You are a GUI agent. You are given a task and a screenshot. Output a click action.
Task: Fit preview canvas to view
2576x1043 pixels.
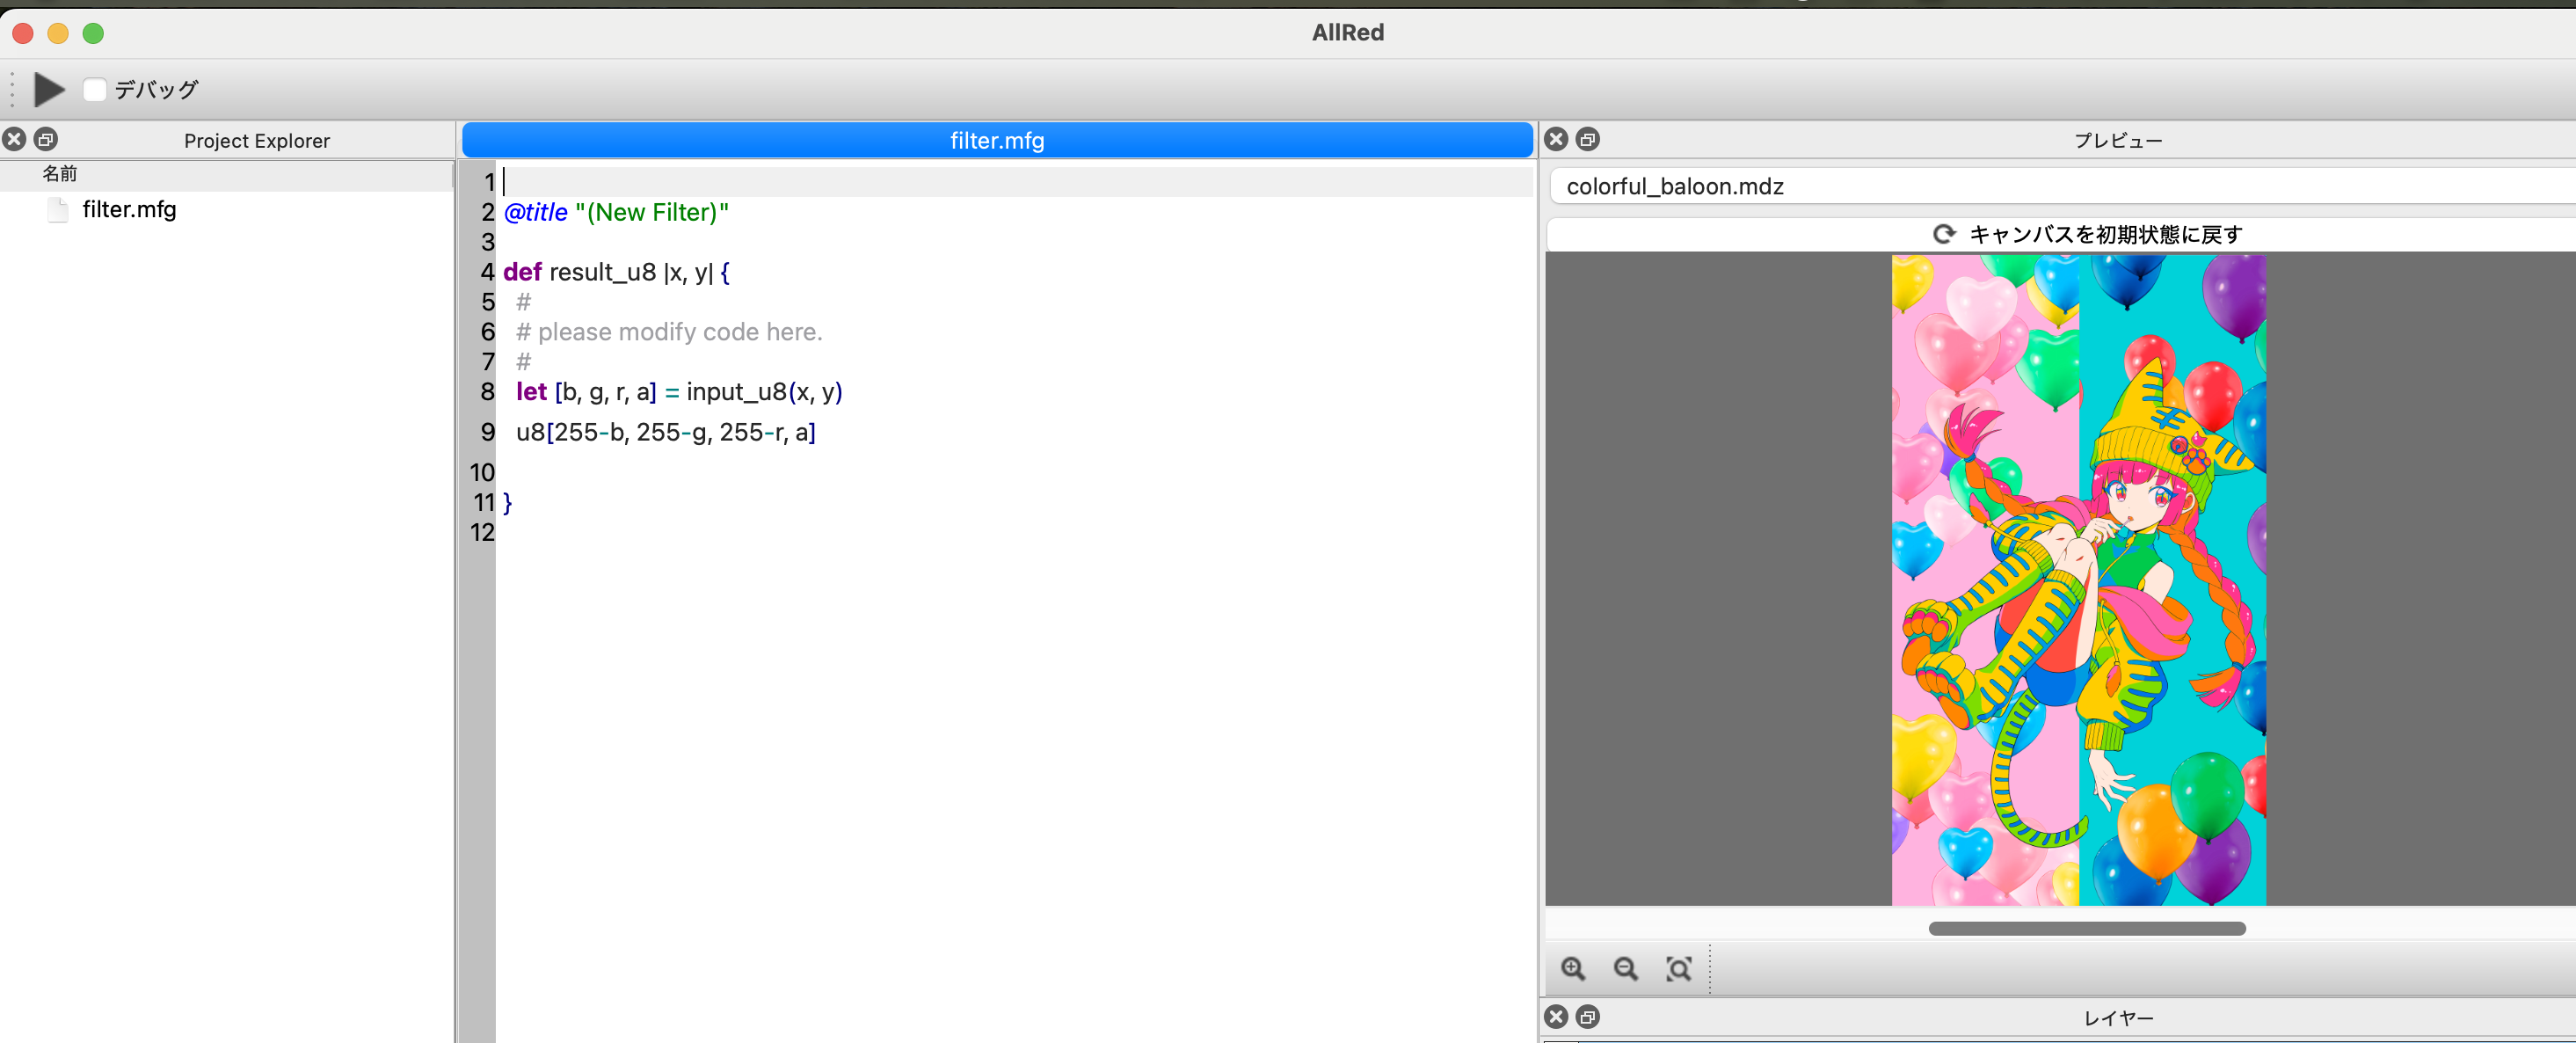1679,968
